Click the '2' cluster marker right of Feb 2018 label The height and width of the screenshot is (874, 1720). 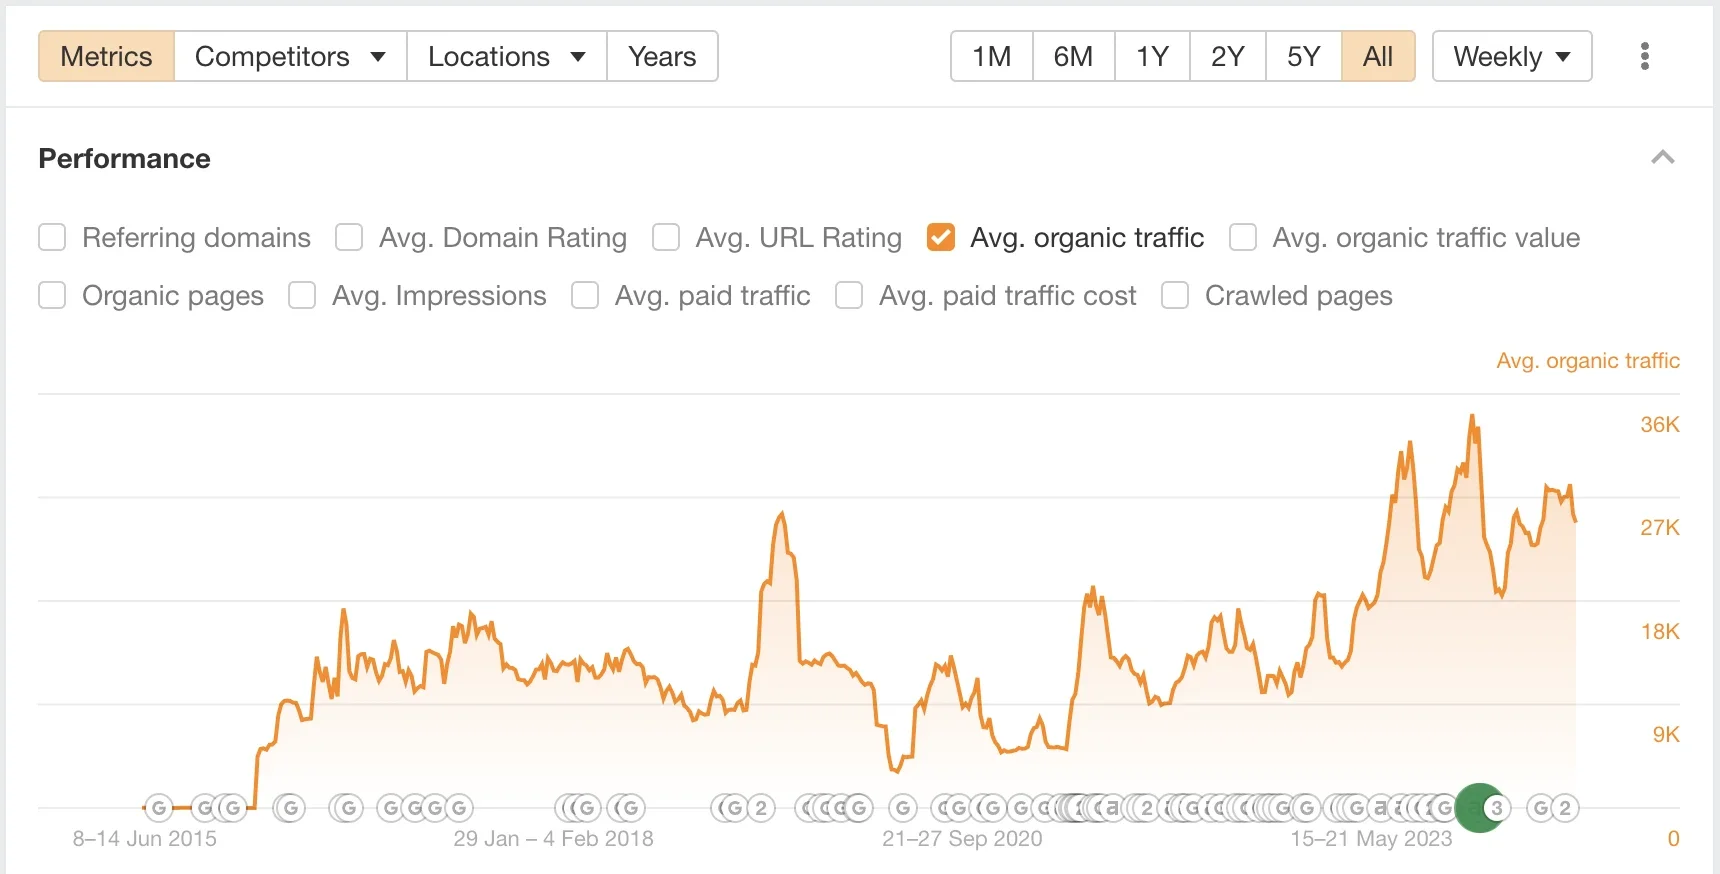pyautogui.click(x=761, y=808)
